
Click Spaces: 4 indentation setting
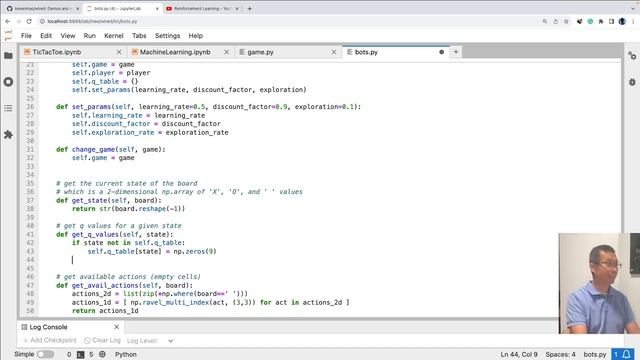coord(560,354)
